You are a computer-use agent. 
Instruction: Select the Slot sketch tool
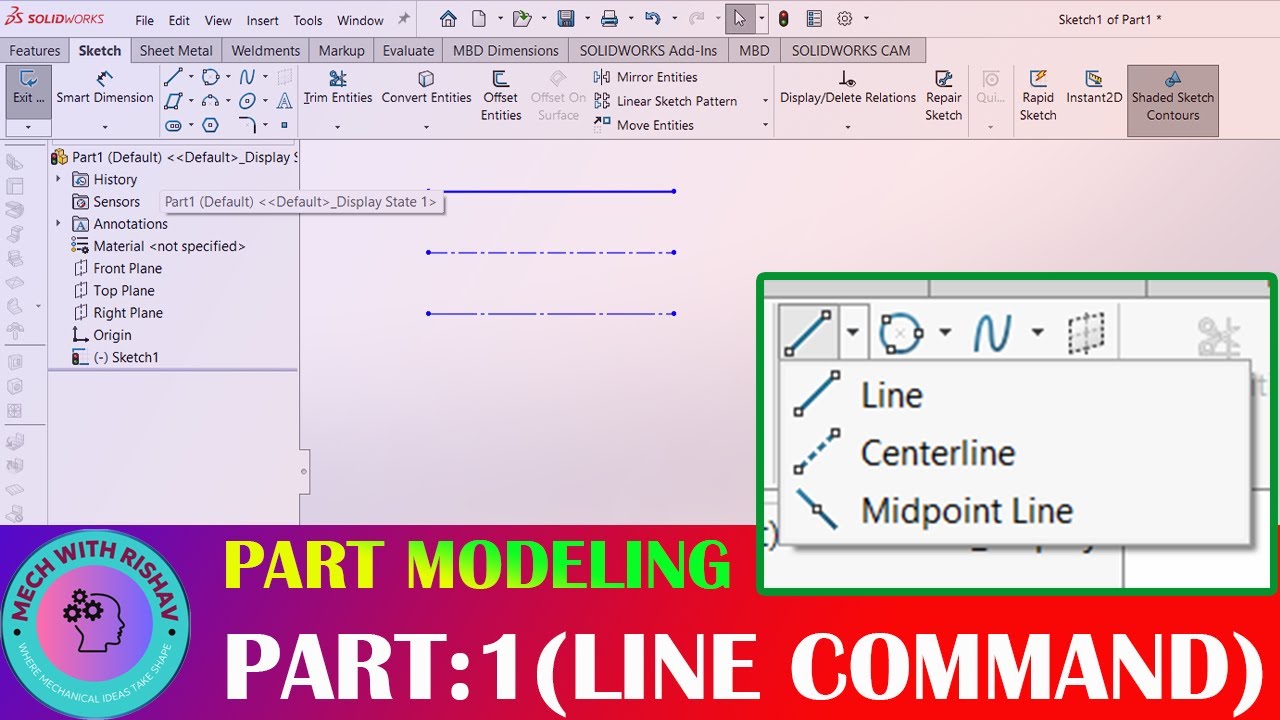174,125
